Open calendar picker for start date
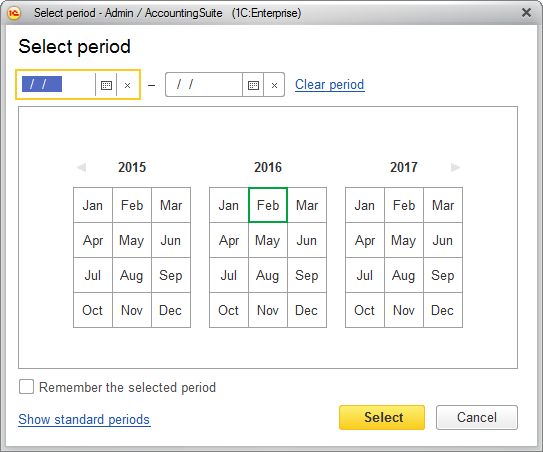The image size is (543, 452). click(106, 85)
